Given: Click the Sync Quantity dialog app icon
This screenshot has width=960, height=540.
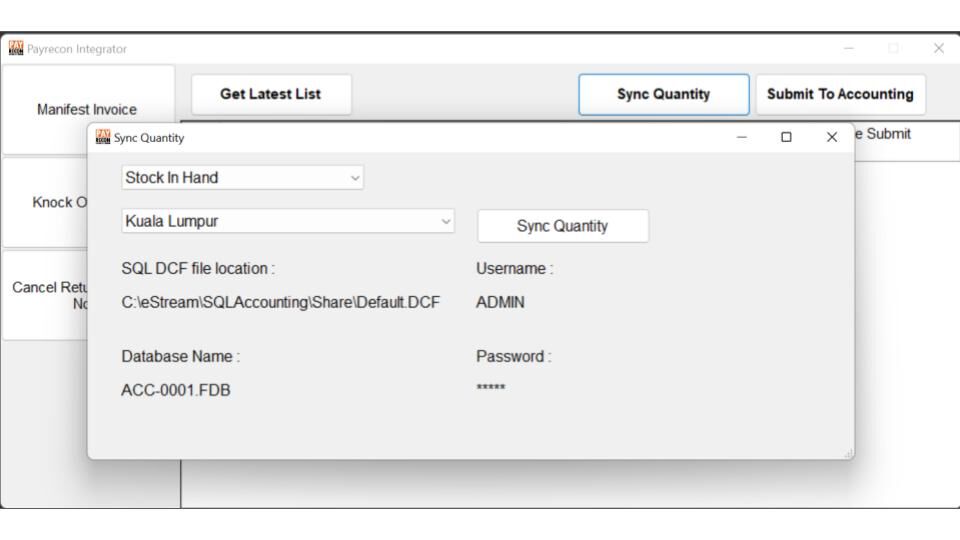Looking at the screenshot, I should [x=103, y=137].
